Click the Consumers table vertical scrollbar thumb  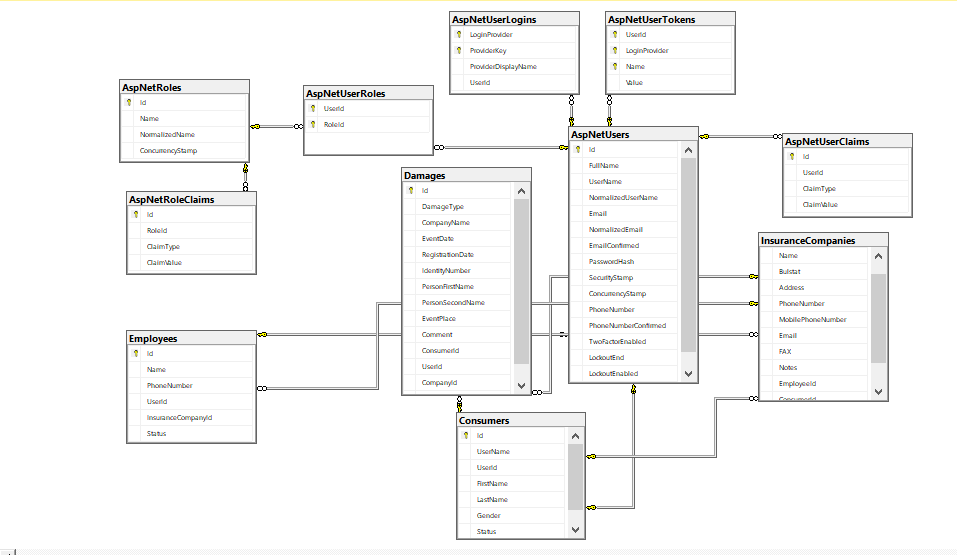click(x=575, y=477)
